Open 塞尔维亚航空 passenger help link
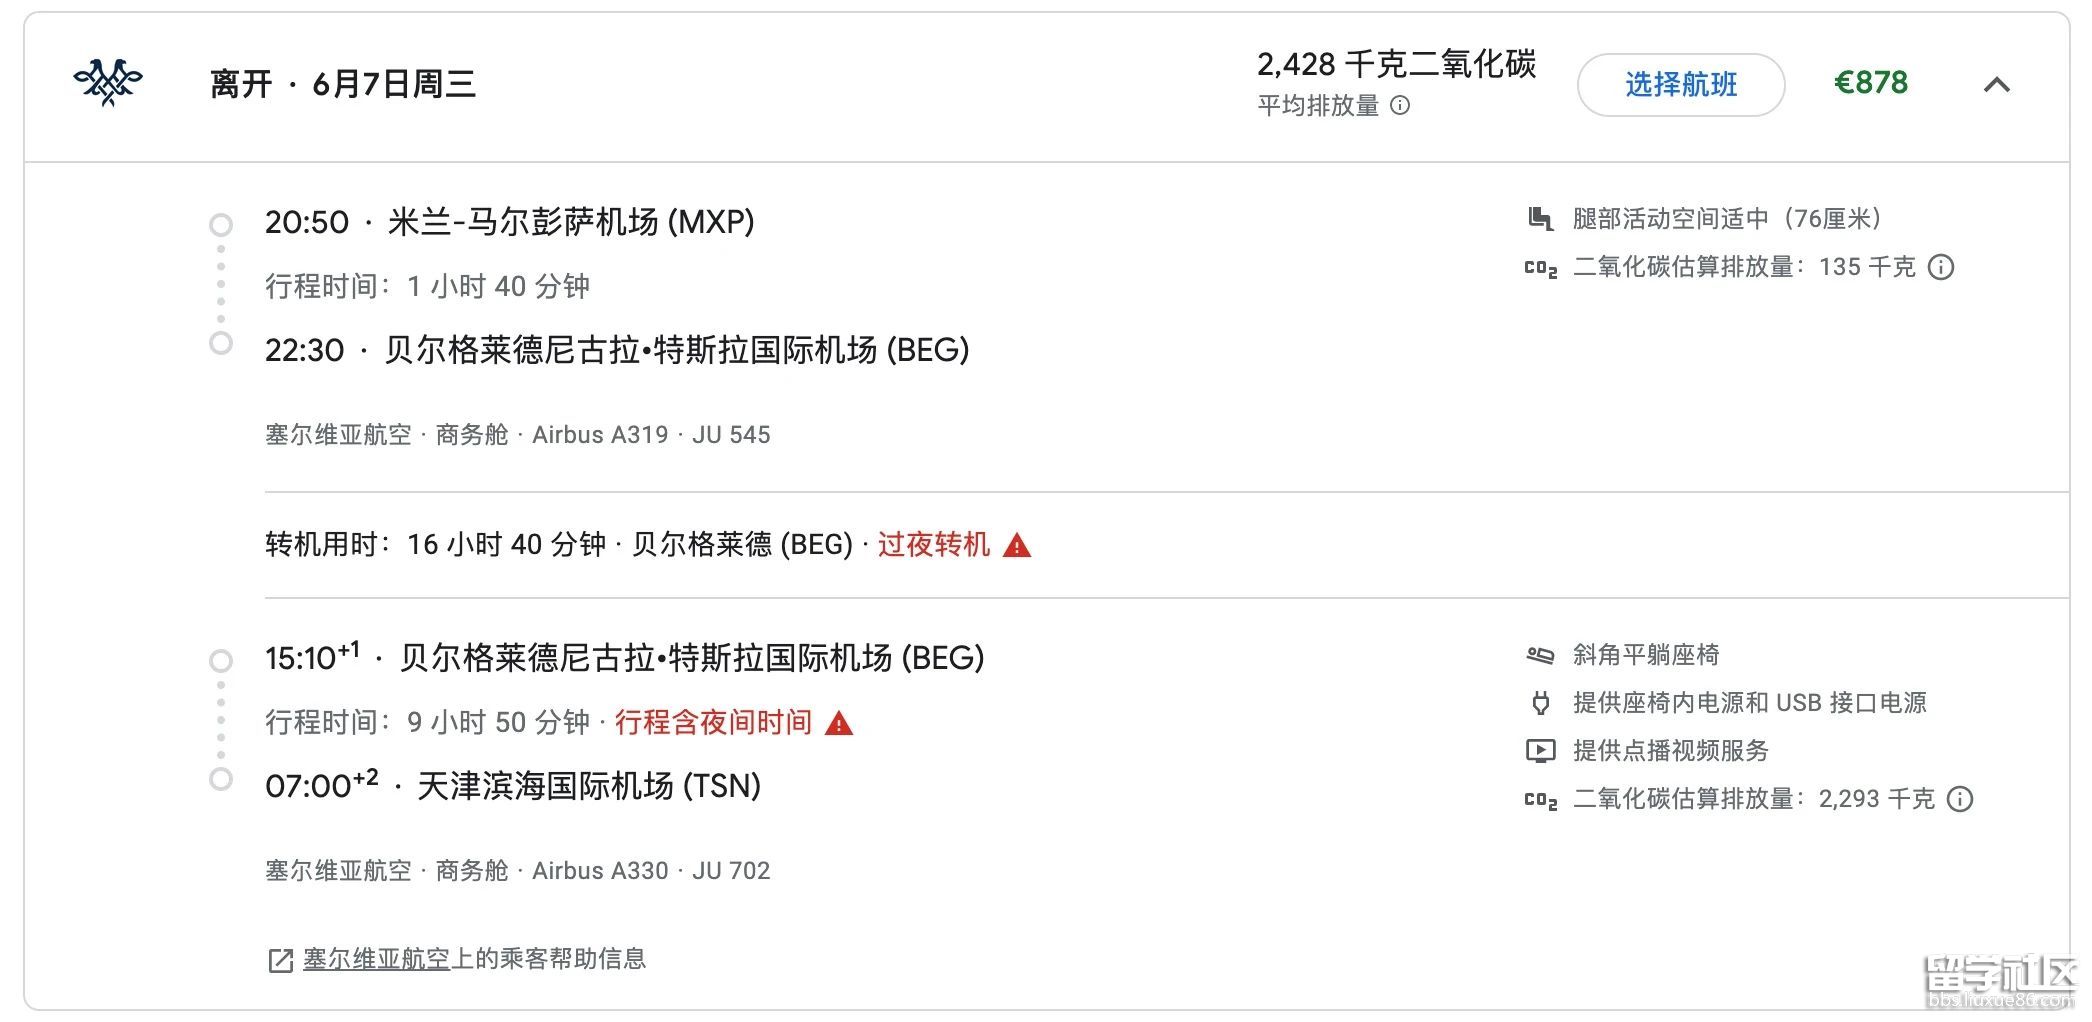The width and height of the screenshot is (2092, 1022). [x=376, y=959]
